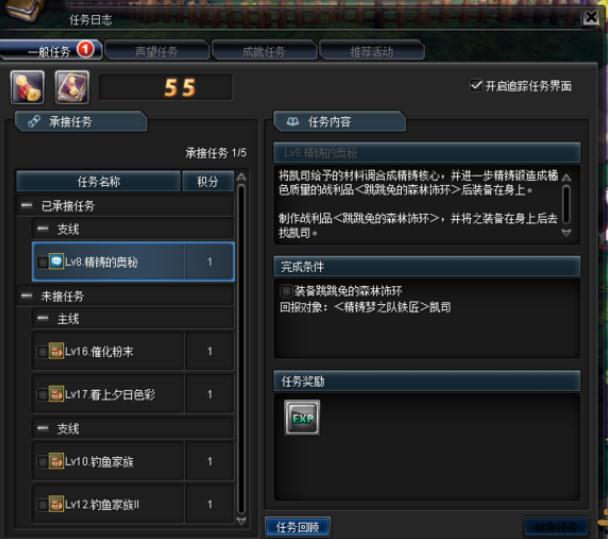Click the quest icon beside Lv16 催化粉末

click(x=56, y=351)
